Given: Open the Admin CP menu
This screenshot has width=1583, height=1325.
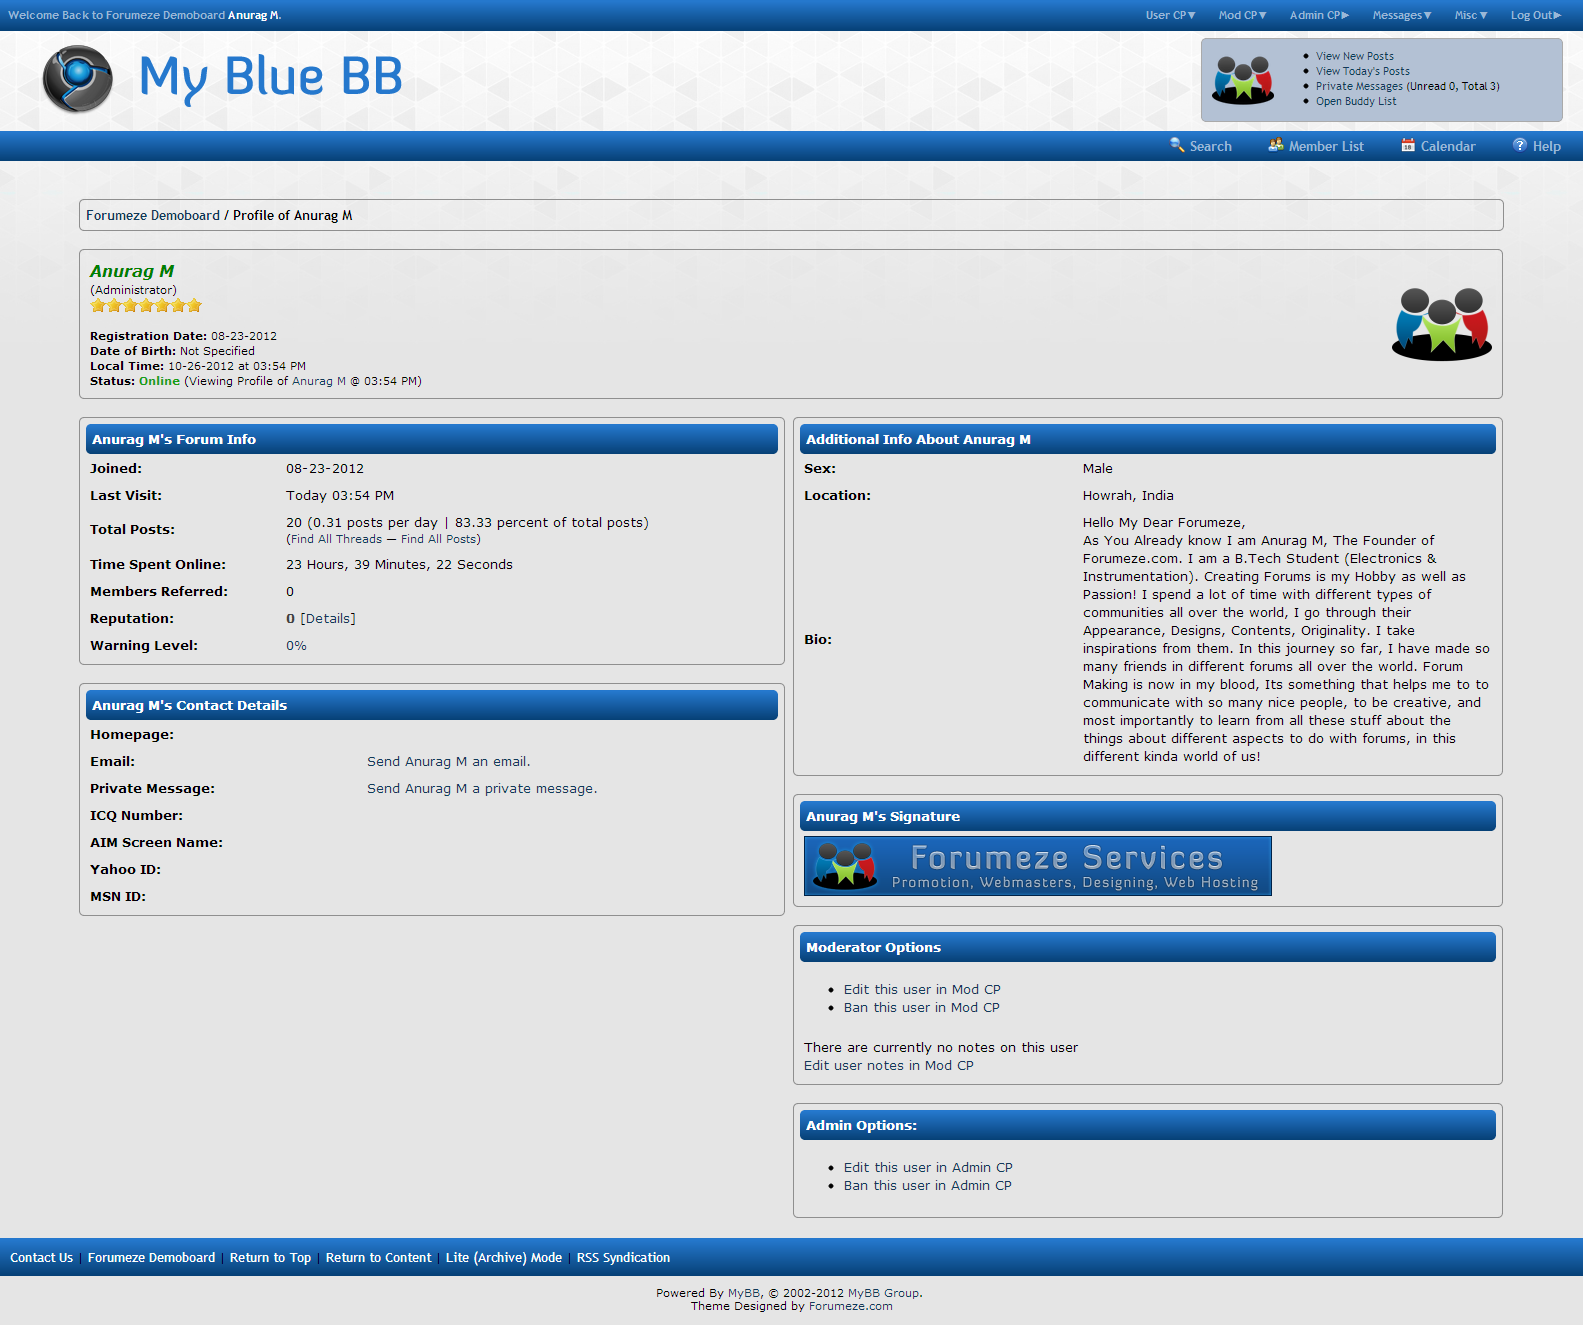Looking at the screenshot, I should click(1319, 15).
